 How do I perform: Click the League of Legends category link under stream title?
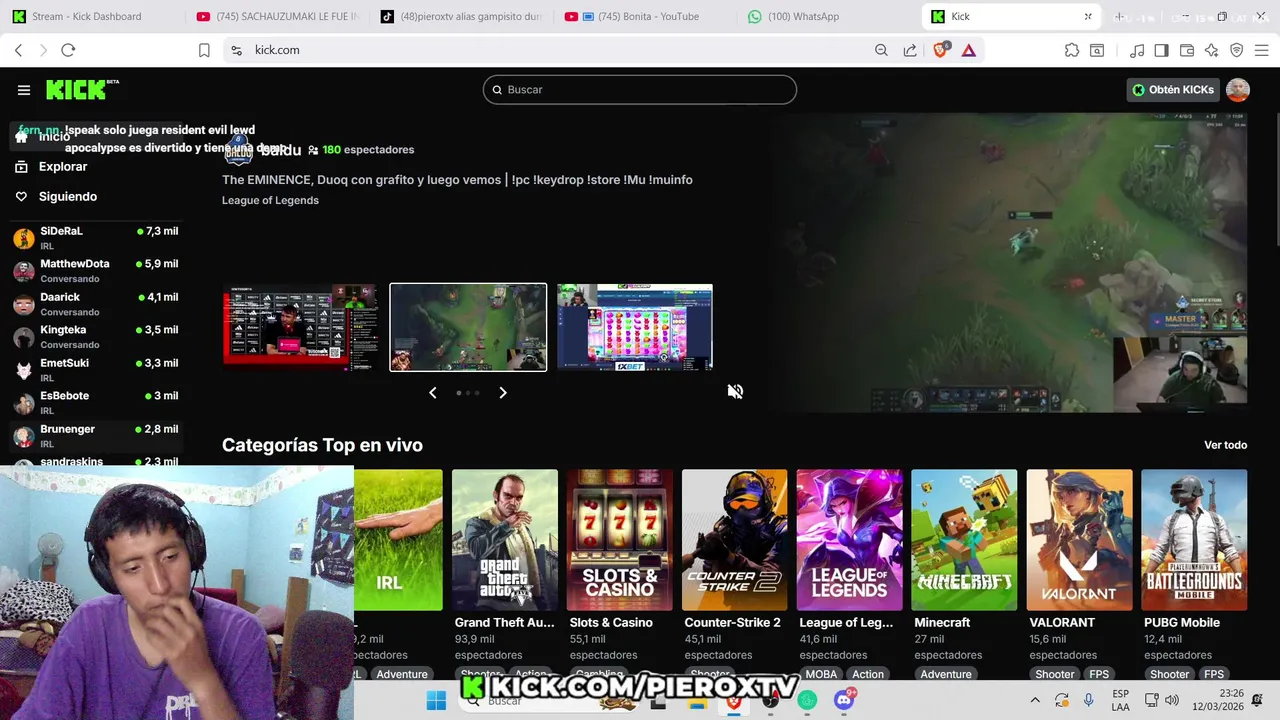[270, 200]
